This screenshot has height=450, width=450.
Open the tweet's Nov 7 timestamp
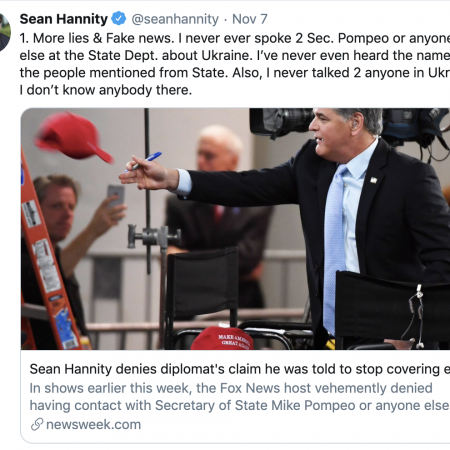click(250, 19)
